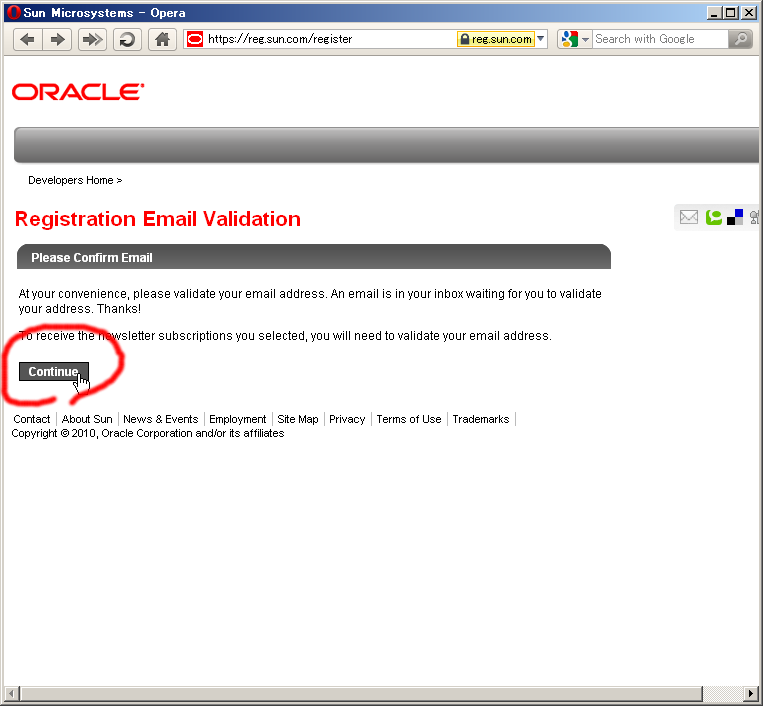763x706 pixels.
Task: Click the email envelope share icon
Action: click(x=689, y=217)
